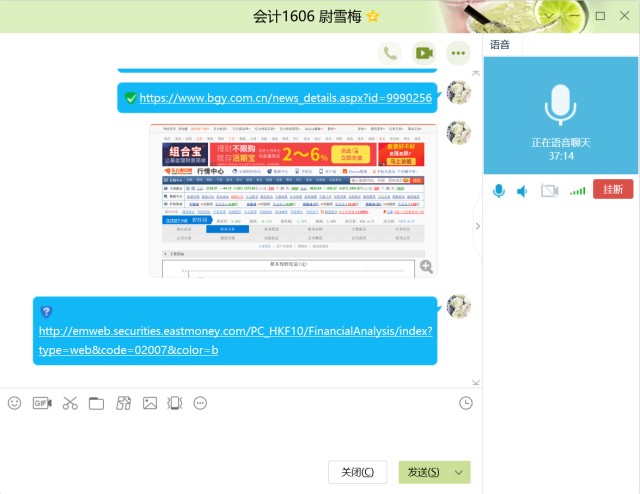Mute the speaker in voice panel
Image resolution: width=640 pixels, height=494 pixels.
coord(522,191)
